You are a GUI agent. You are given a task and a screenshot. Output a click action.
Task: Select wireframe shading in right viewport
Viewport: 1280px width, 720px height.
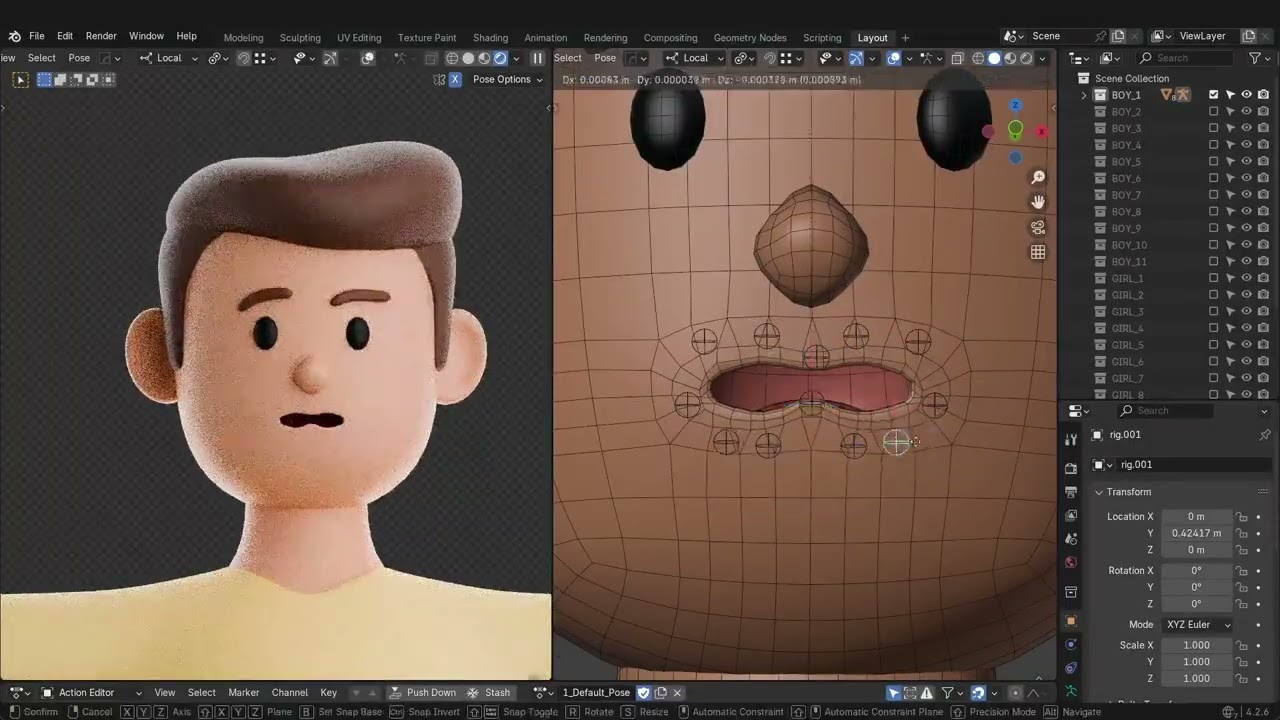click(x=978, y=58)
